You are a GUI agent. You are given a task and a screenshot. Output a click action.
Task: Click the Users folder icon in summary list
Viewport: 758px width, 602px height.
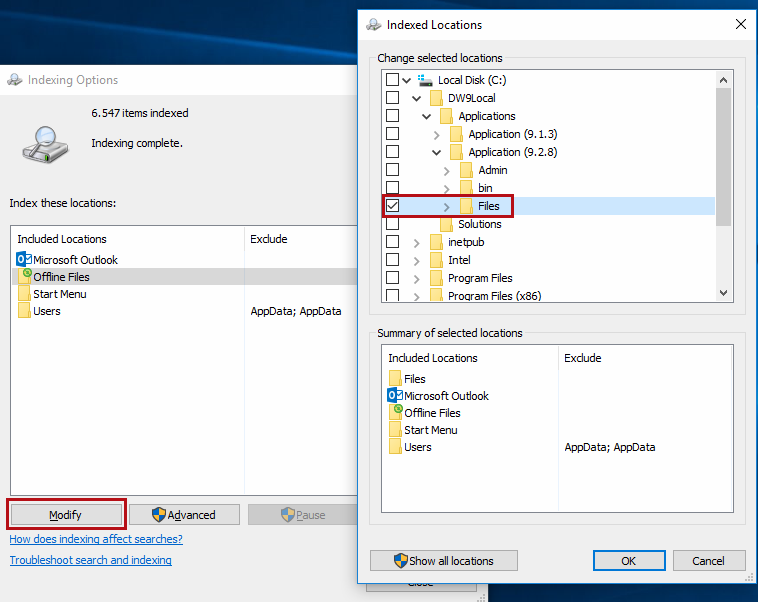pos(395,447)
